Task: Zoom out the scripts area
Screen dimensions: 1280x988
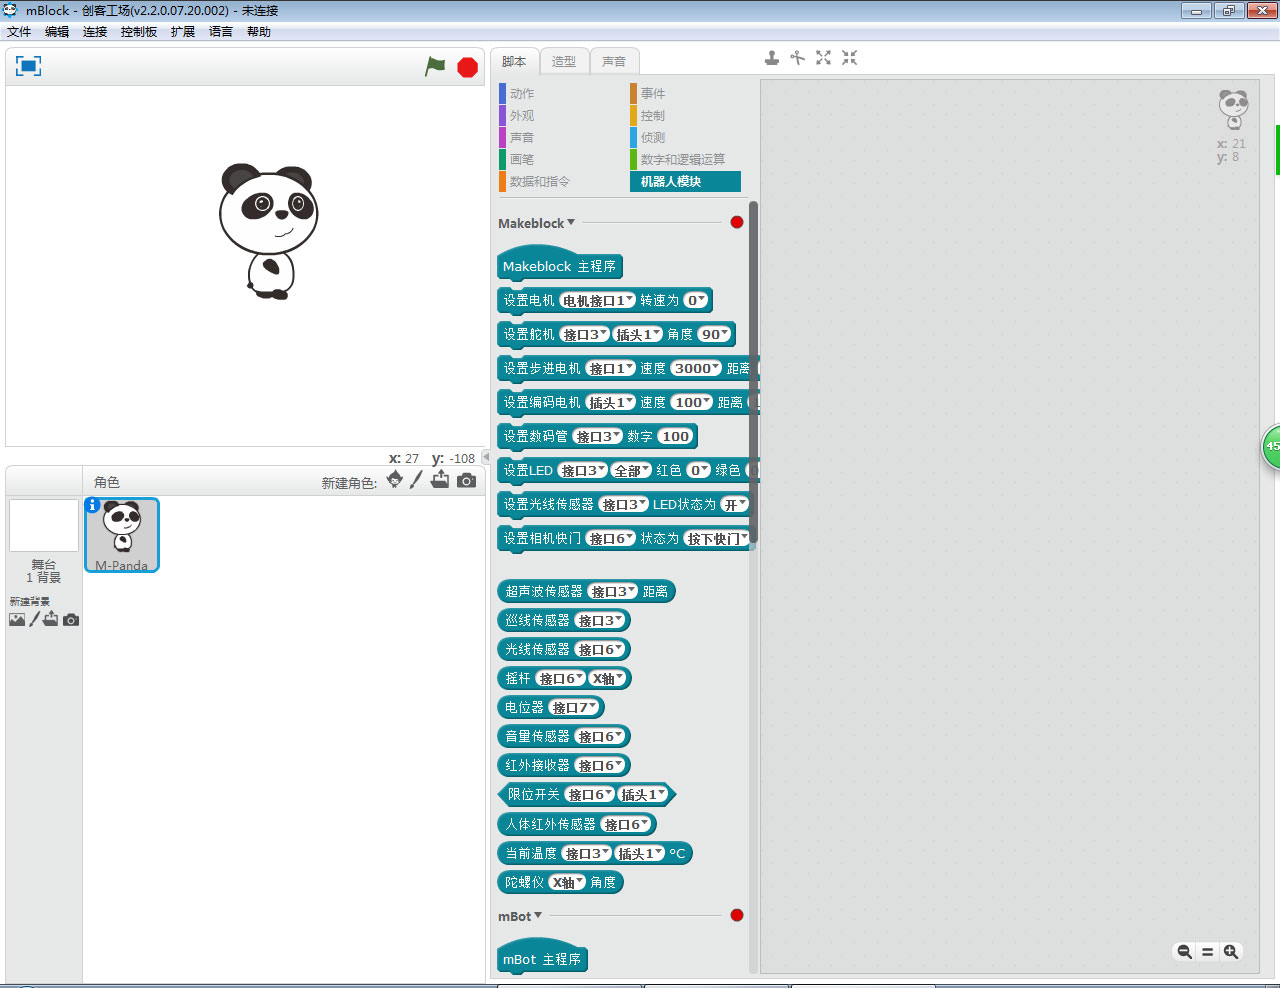Action: point(1184,952)
